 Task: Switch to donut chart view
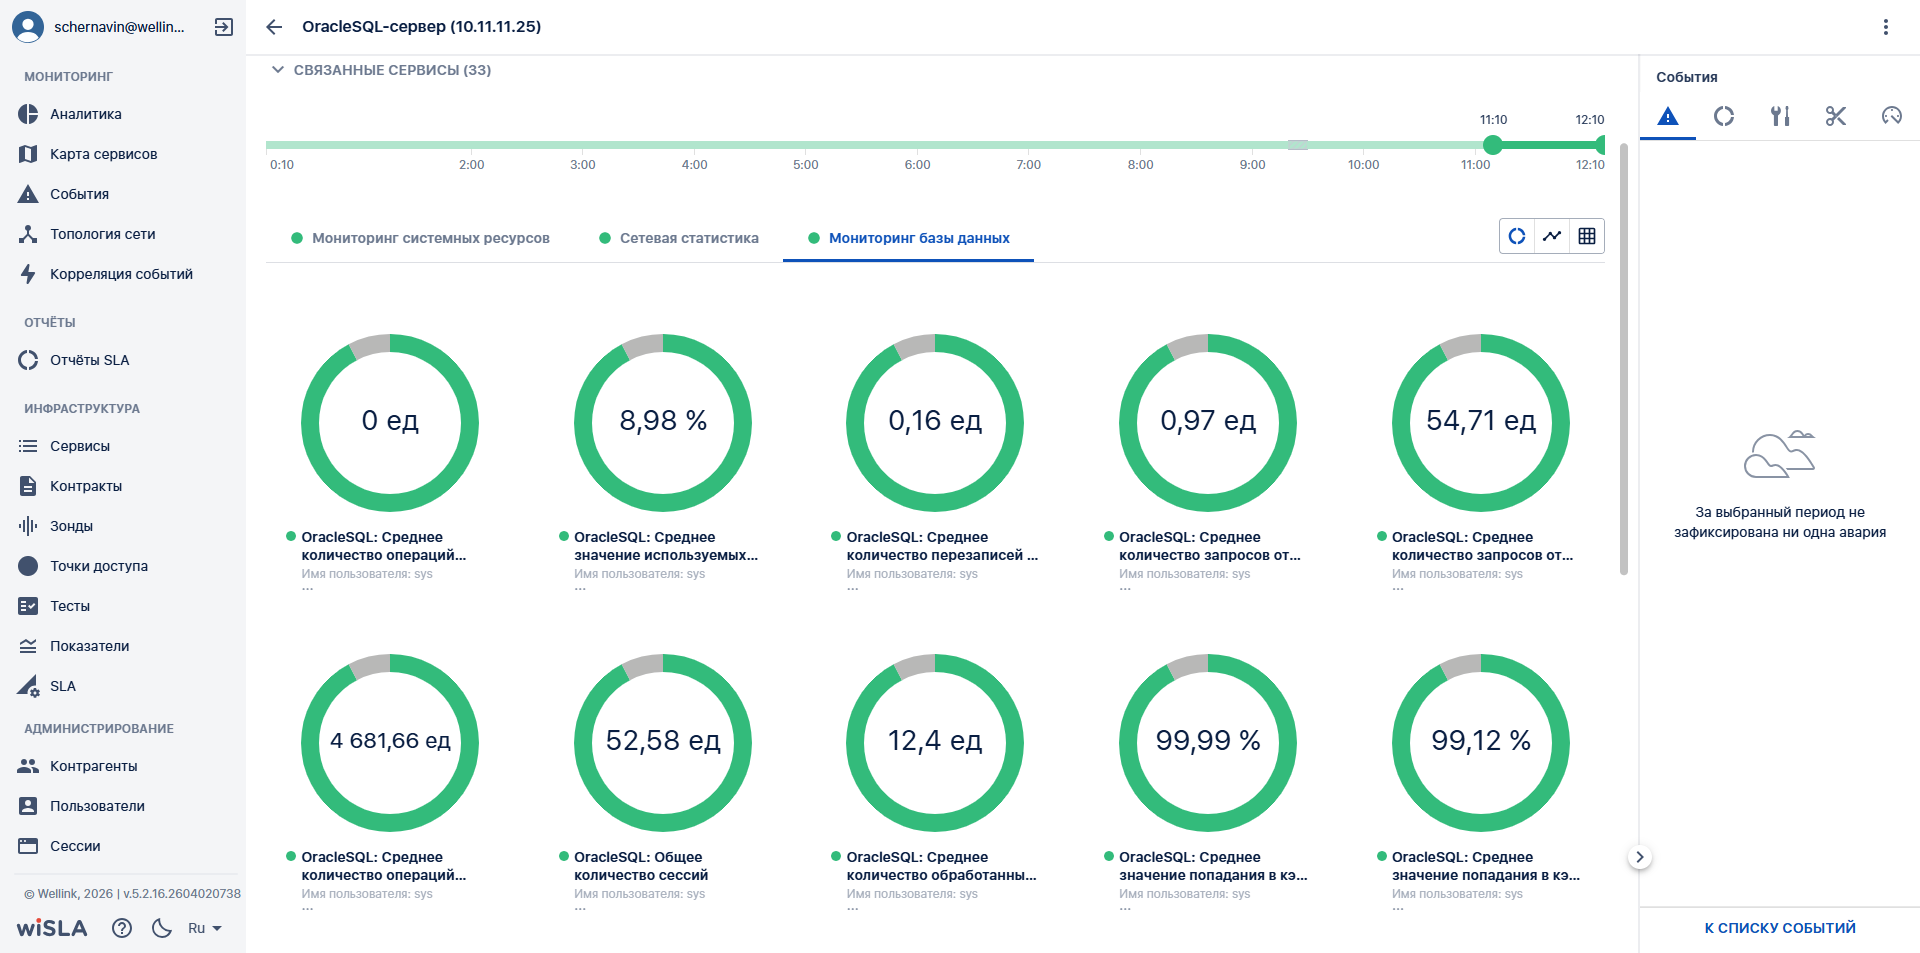[1517, 236]
